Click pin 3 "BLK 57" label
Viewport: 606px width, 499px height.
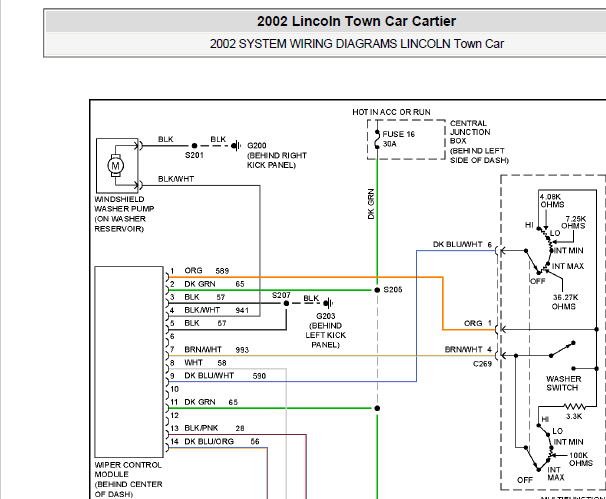point(204,297)
